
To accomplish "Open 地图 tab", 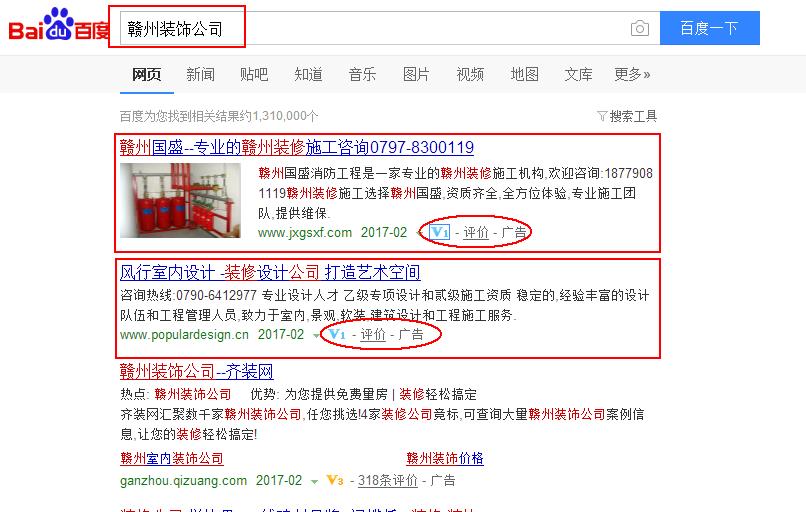I will (524, 75).
